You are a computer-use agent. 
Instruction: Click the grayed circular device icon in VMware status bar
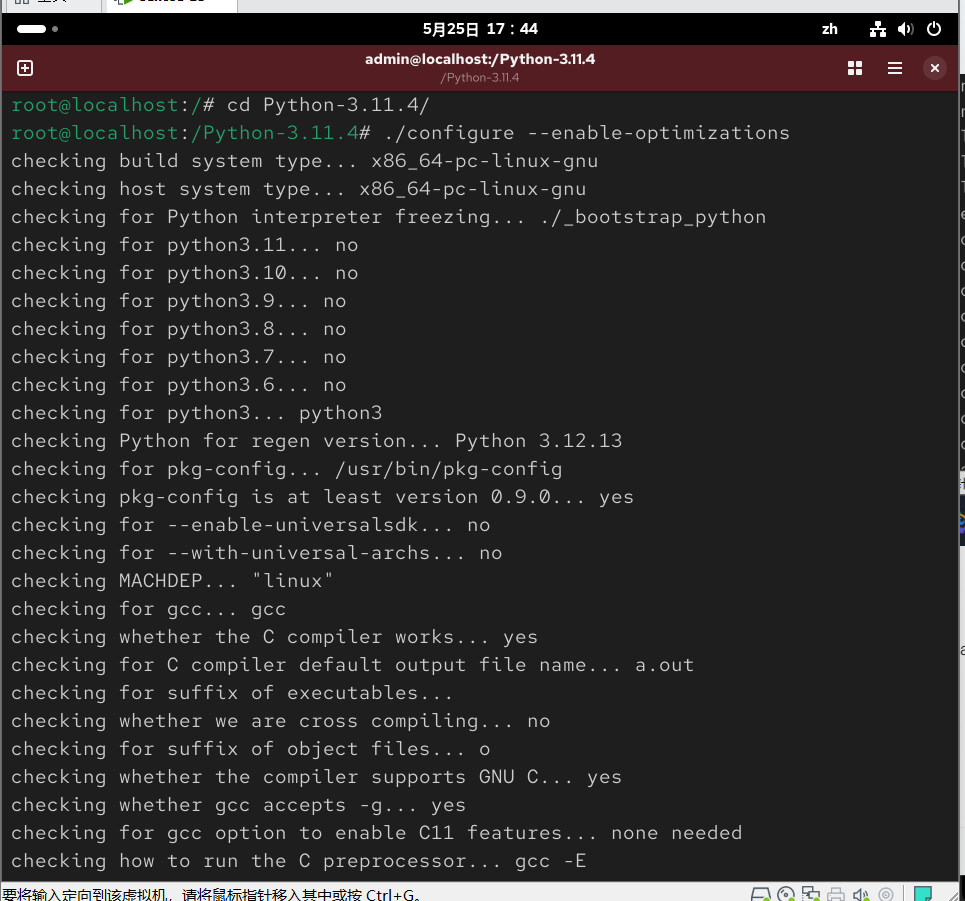point(886,894)
